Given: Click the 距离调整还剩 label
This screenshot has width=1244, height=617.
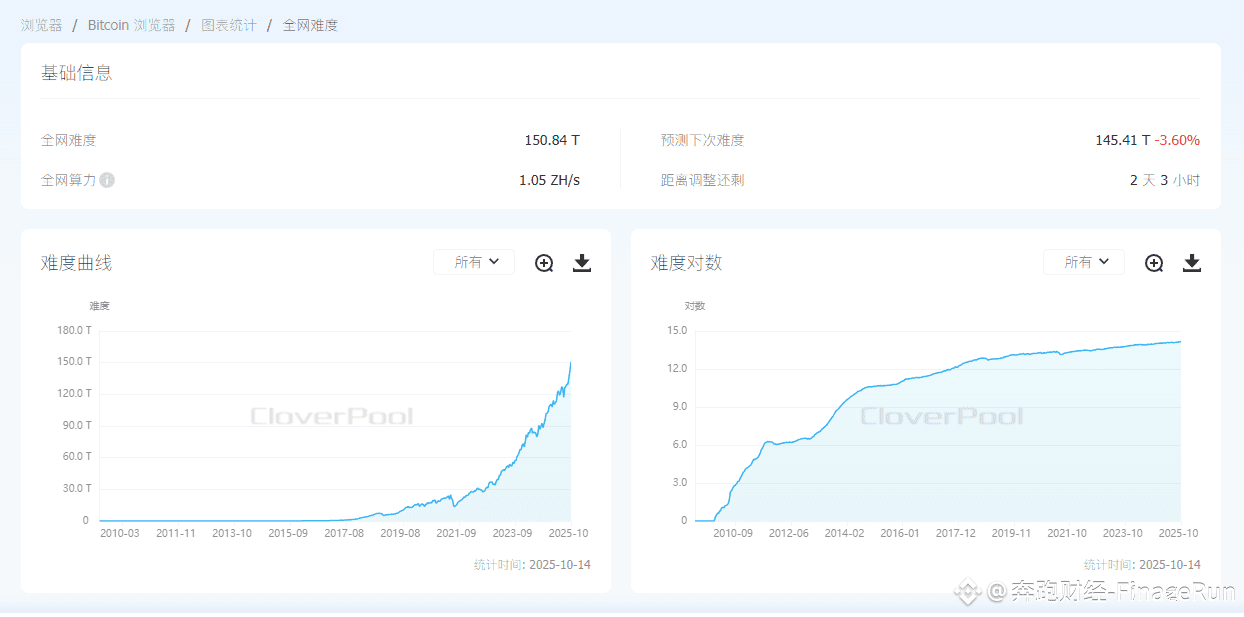Looking at the screenshot, I should click(702, 180).
